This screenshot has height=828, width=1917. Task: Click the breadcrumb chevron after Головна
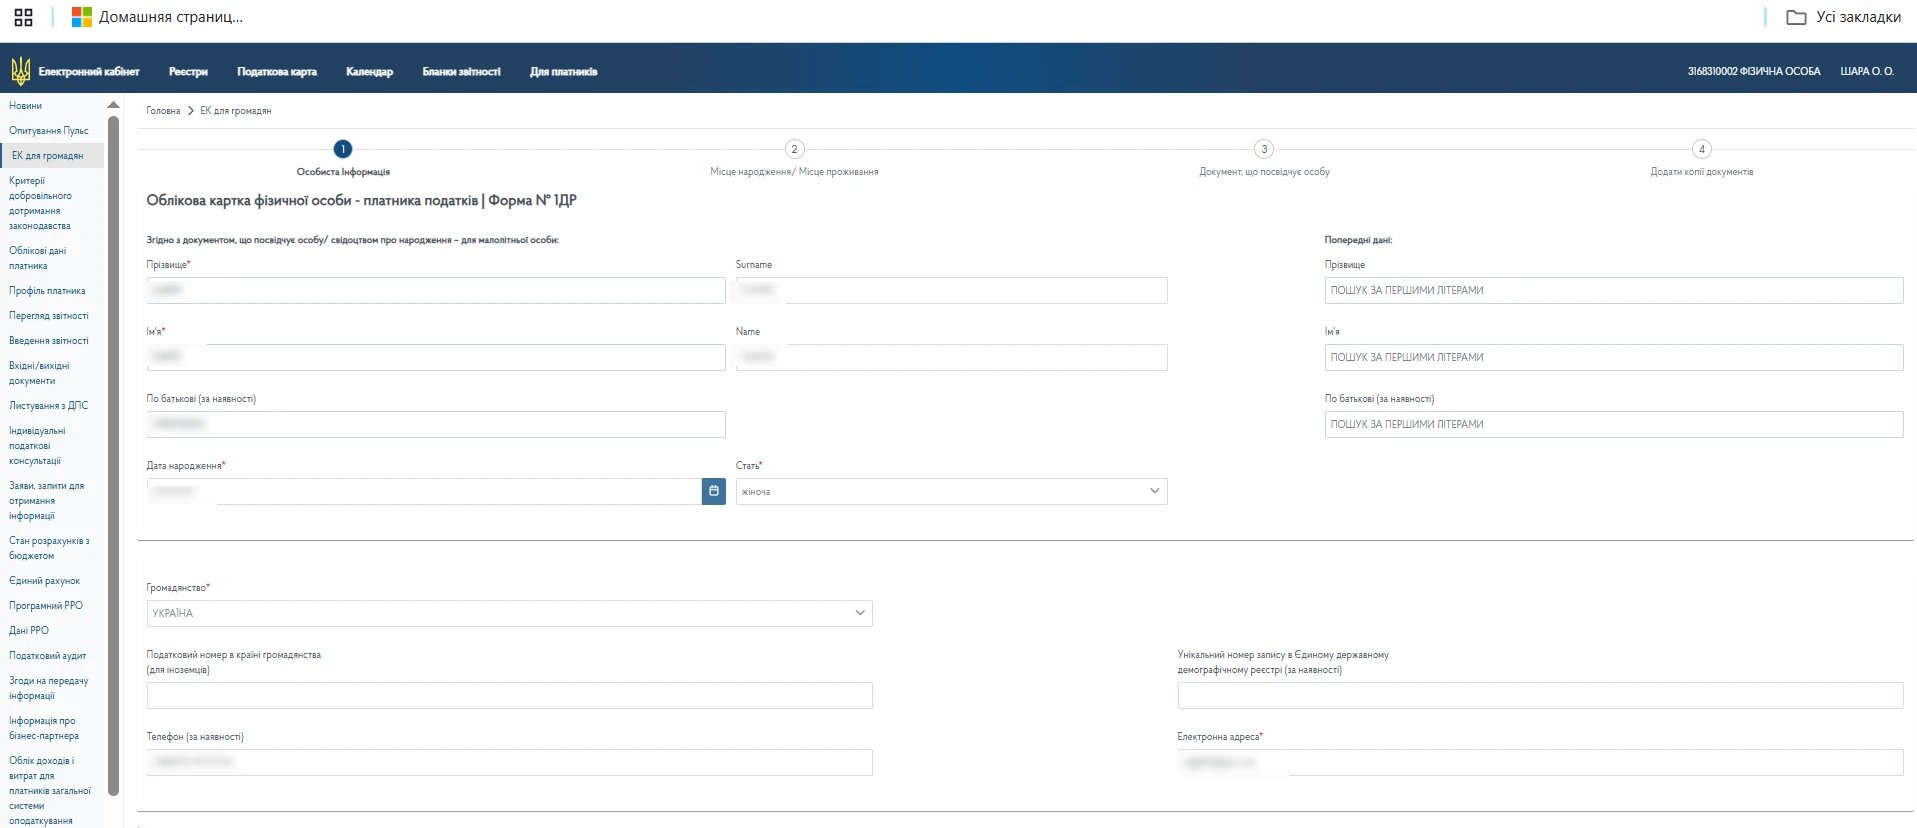(x=190, y=111)
